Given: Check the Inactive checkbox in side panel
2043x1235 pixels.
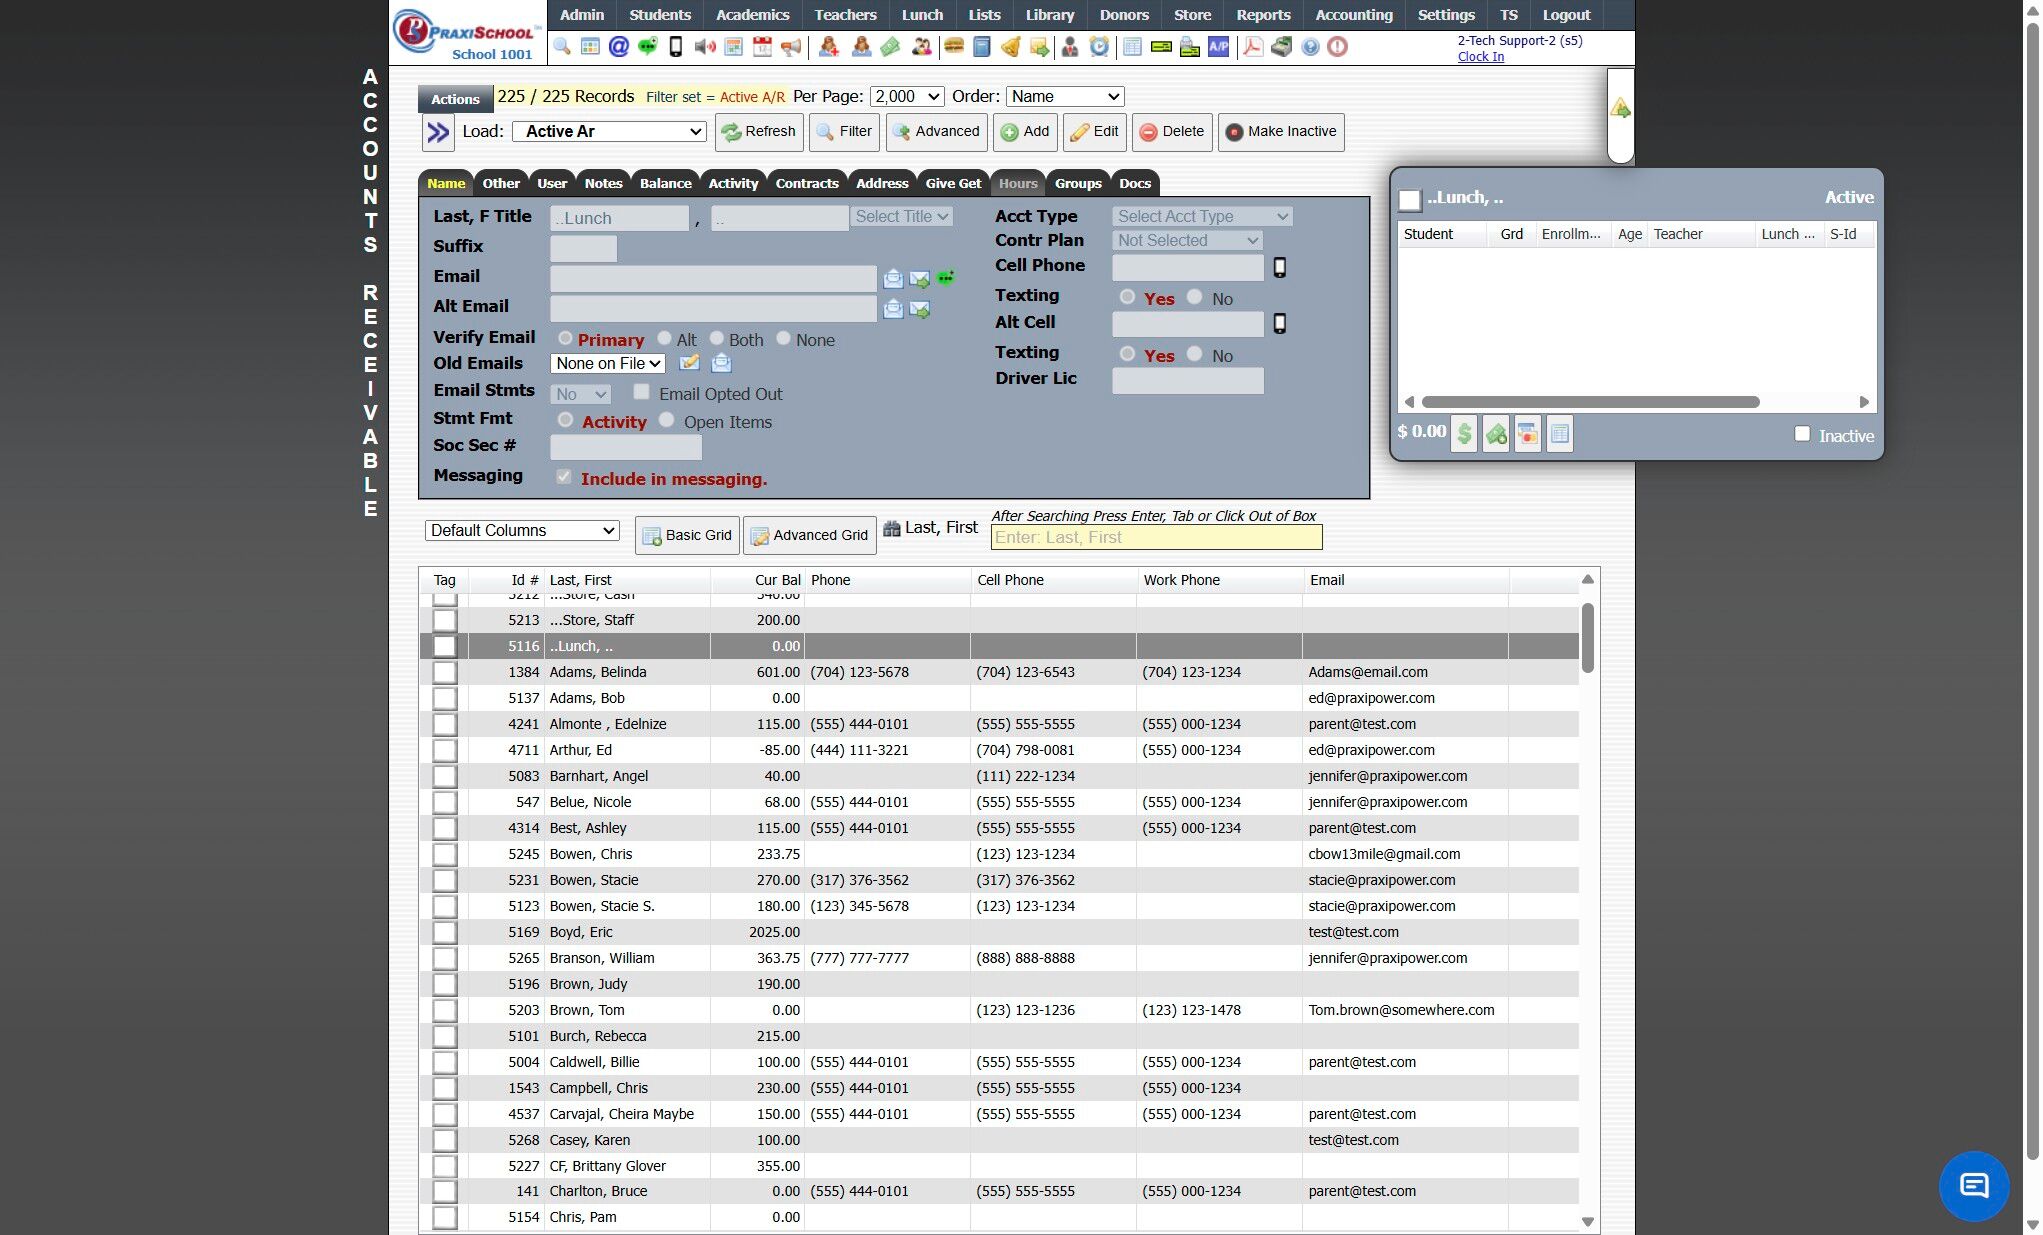Looking at the screenshot, I should click(1802, 434).
